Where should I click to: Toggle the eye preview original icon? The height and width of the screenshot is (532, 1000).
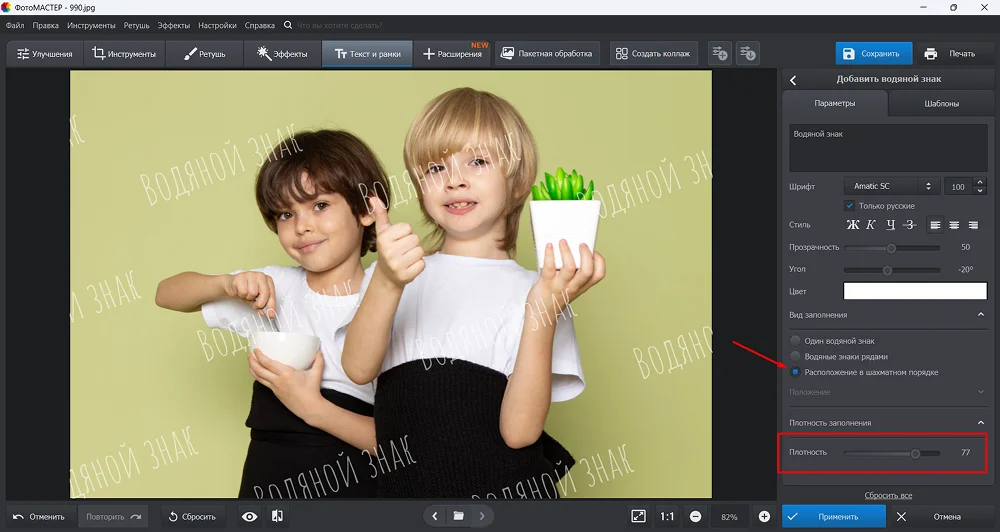[249, 517]
